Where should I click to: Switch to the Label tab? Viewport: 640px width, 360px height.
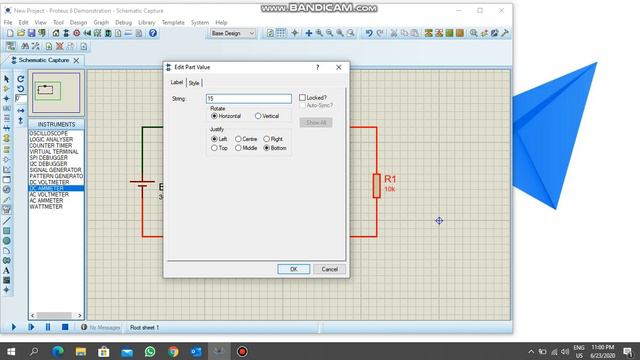pyautogui.click(x=177, y=82)
